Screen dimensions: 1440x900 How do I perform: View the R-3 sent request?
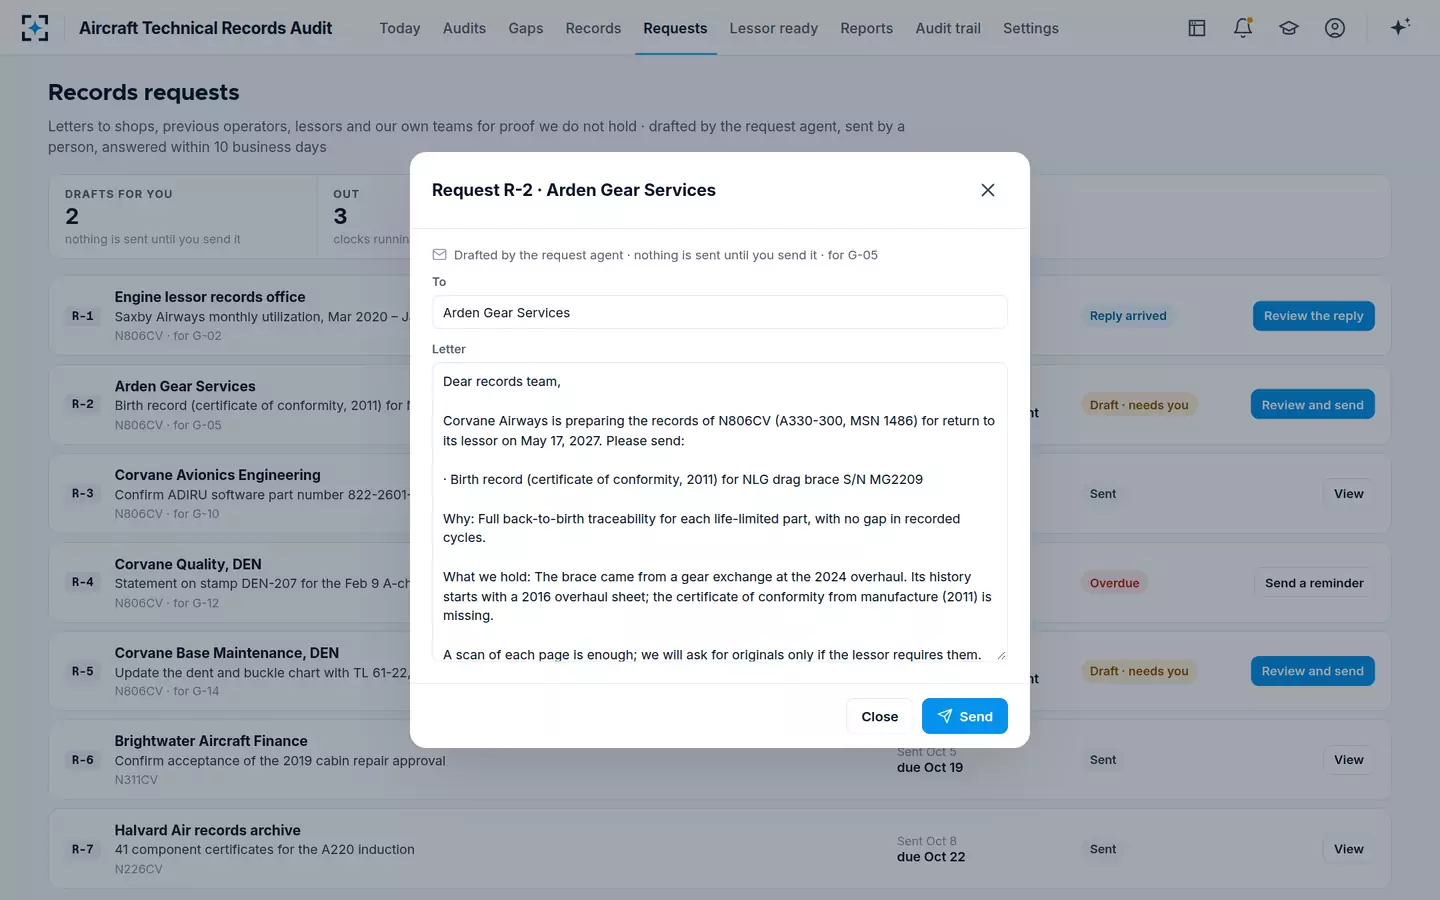(x=1349, y=494)
